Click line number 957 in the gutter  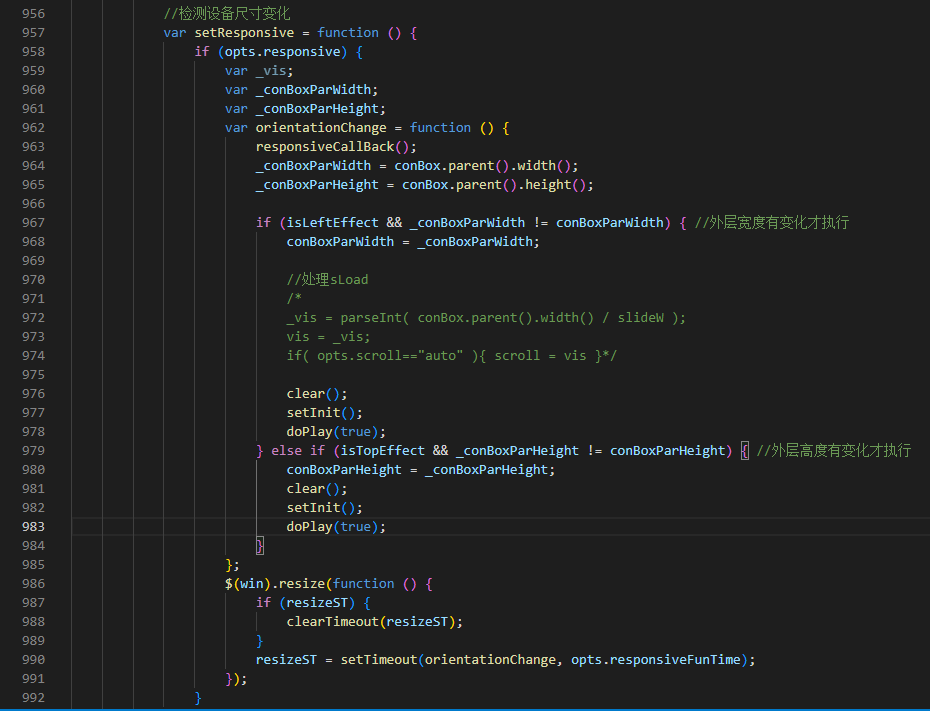[x=32, y=32]
